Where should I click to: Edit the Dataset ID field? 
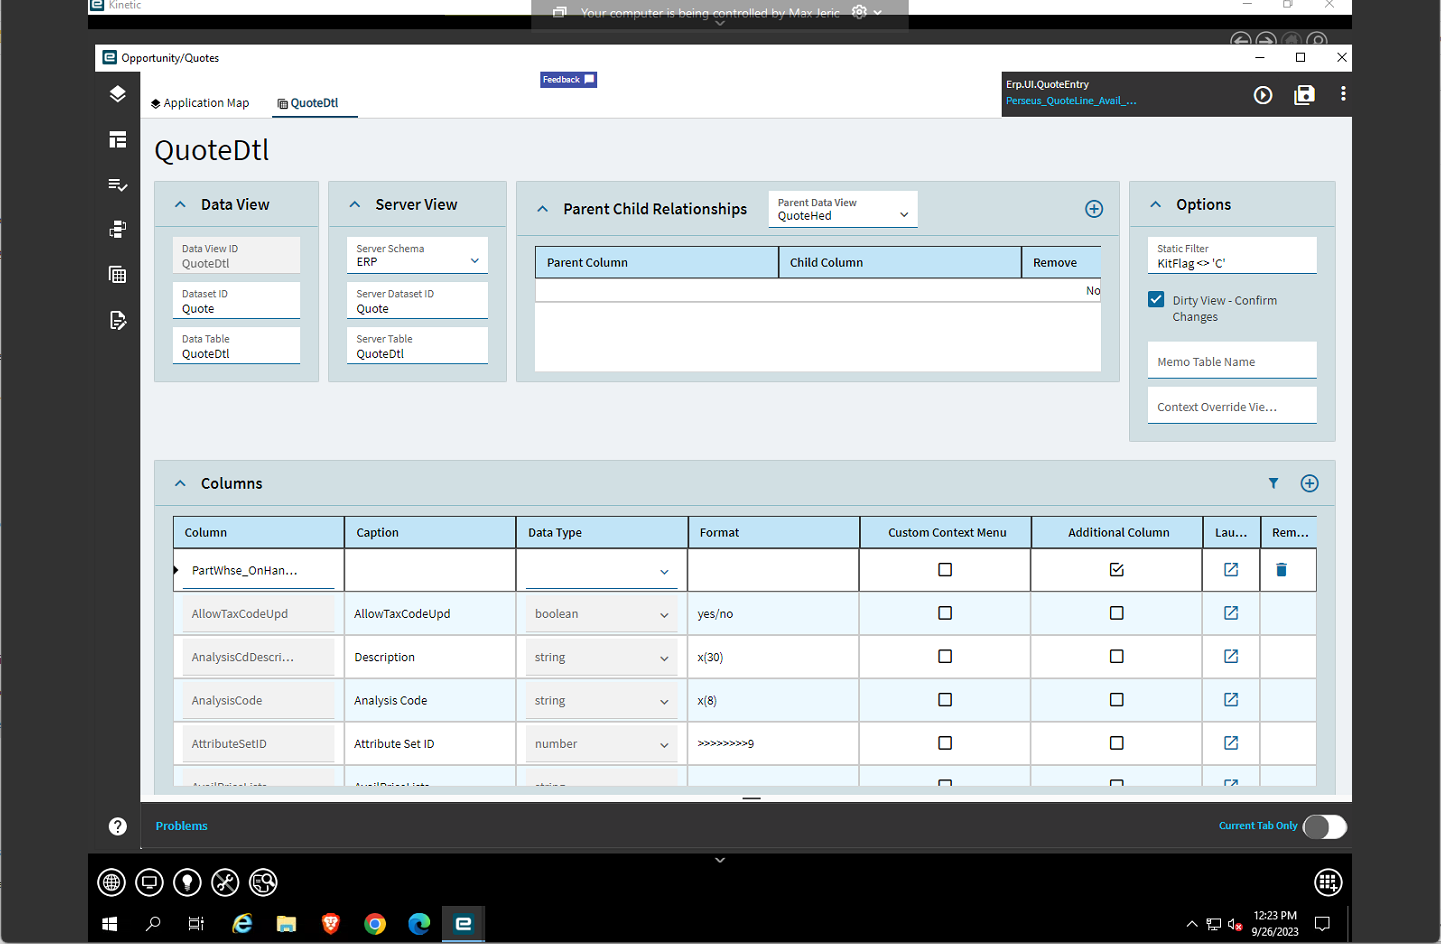(236, 300)
